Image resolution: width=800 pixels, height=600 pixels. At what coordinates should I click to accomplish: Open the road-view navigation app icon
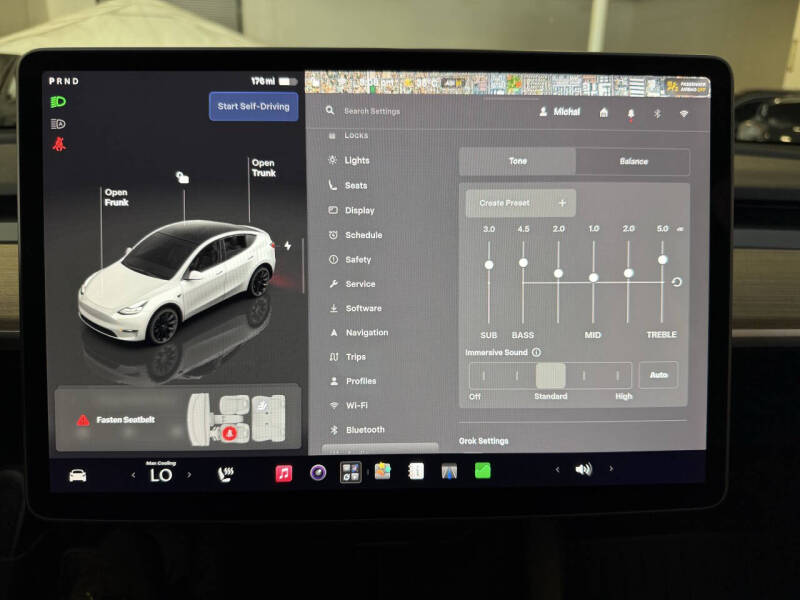[x=449, y=471]
